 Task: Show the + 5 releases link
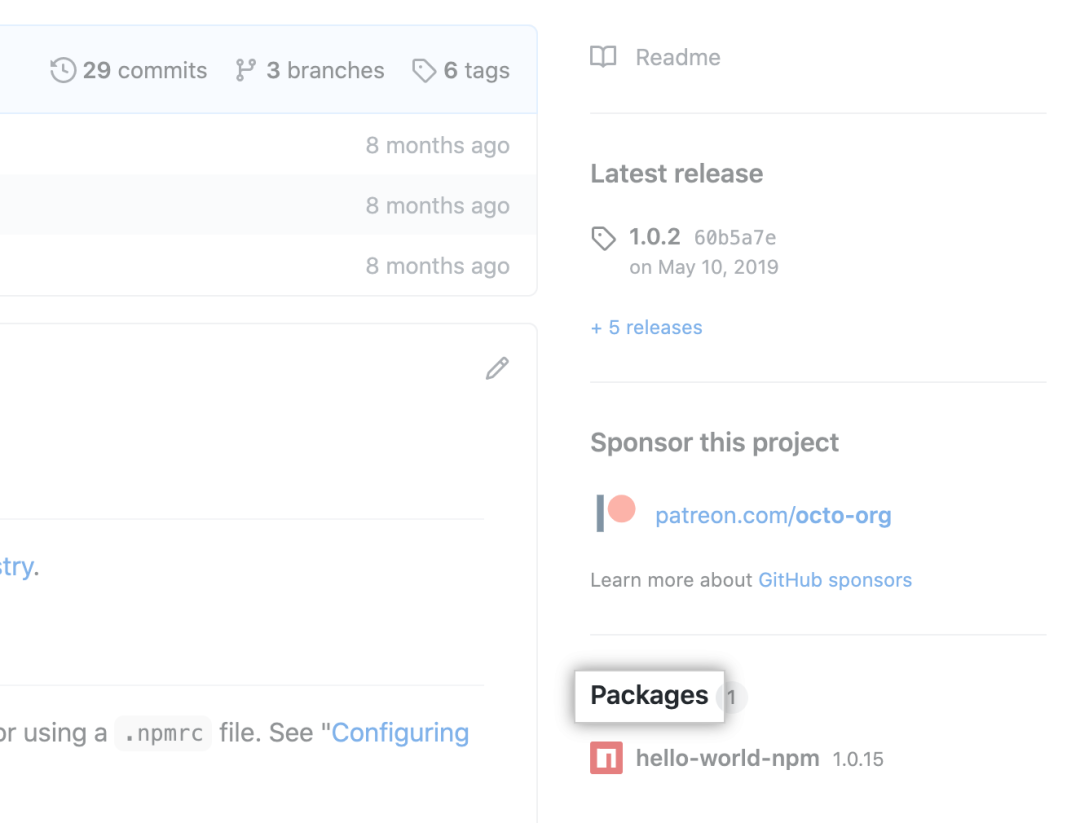(x=646, y=327)
